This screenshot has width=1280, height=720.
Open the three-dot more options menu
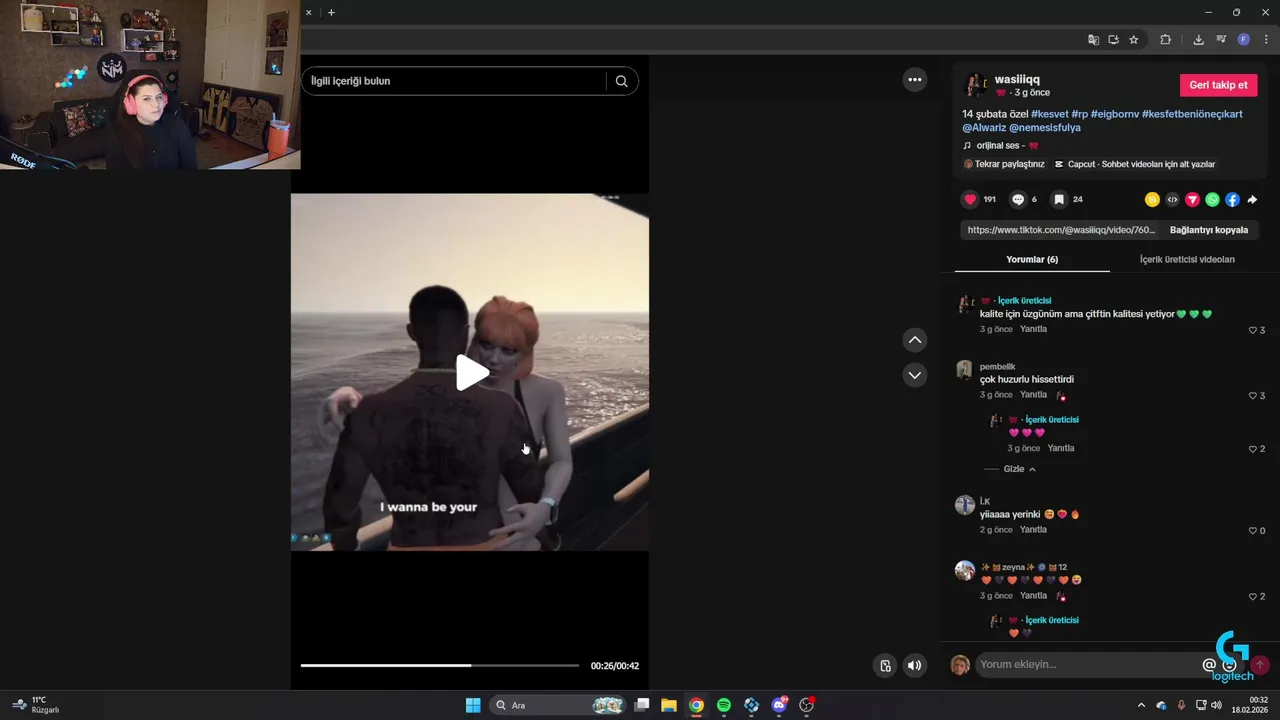pos(915,80)
